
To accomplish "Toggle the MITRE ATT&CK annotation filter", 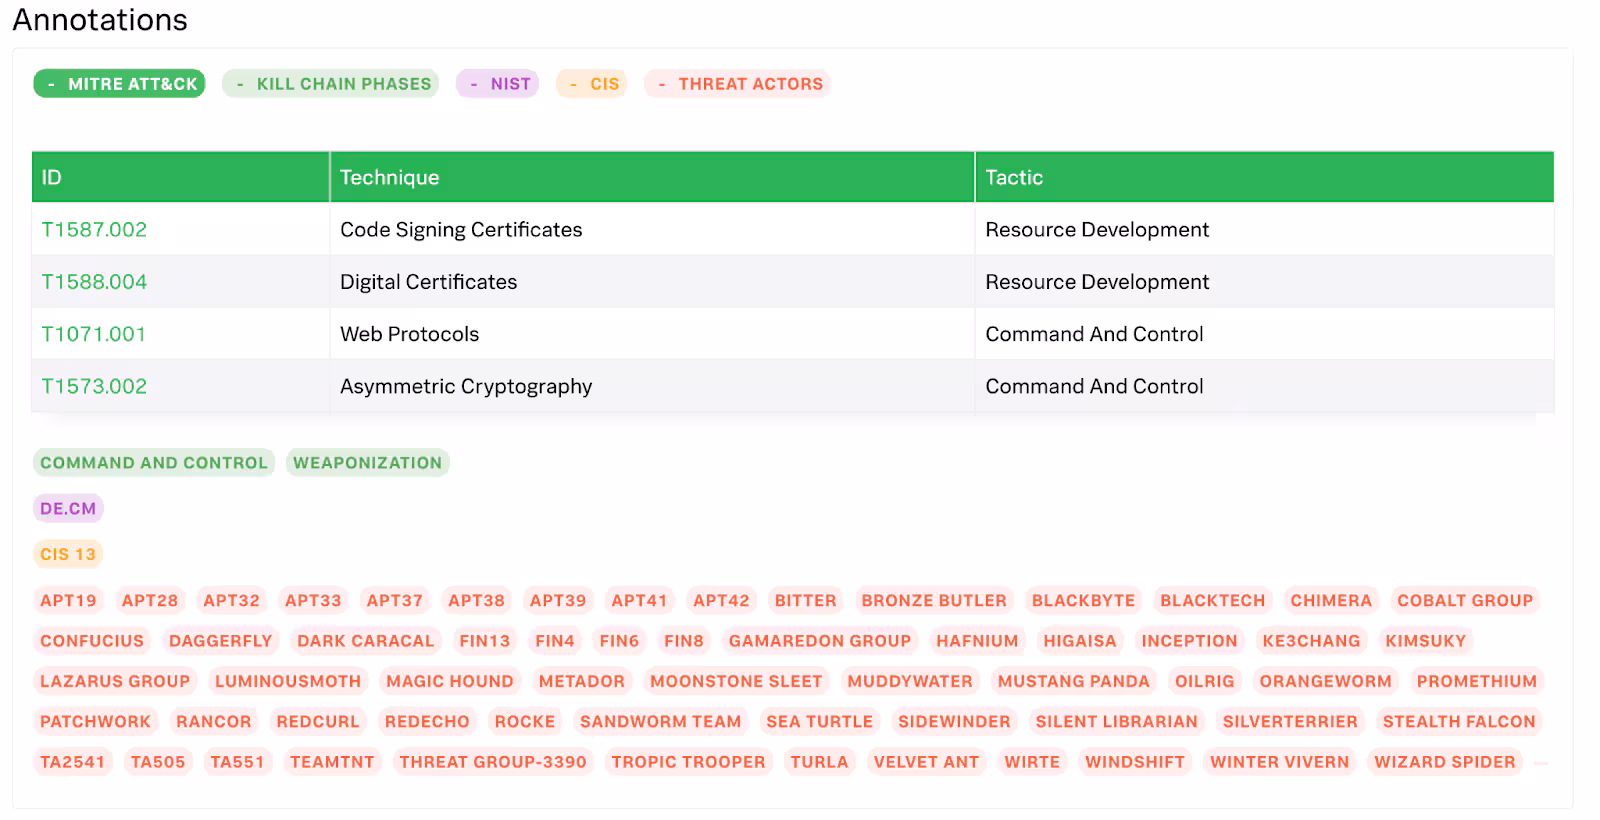I will point(119,84).
